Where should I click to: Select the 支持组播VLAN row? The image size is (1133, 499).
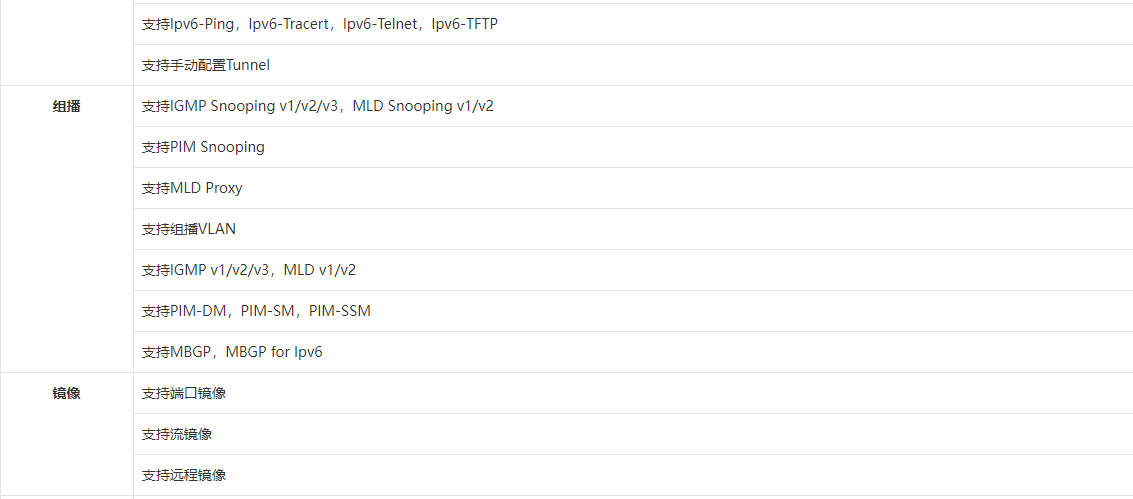coord(189,229)
